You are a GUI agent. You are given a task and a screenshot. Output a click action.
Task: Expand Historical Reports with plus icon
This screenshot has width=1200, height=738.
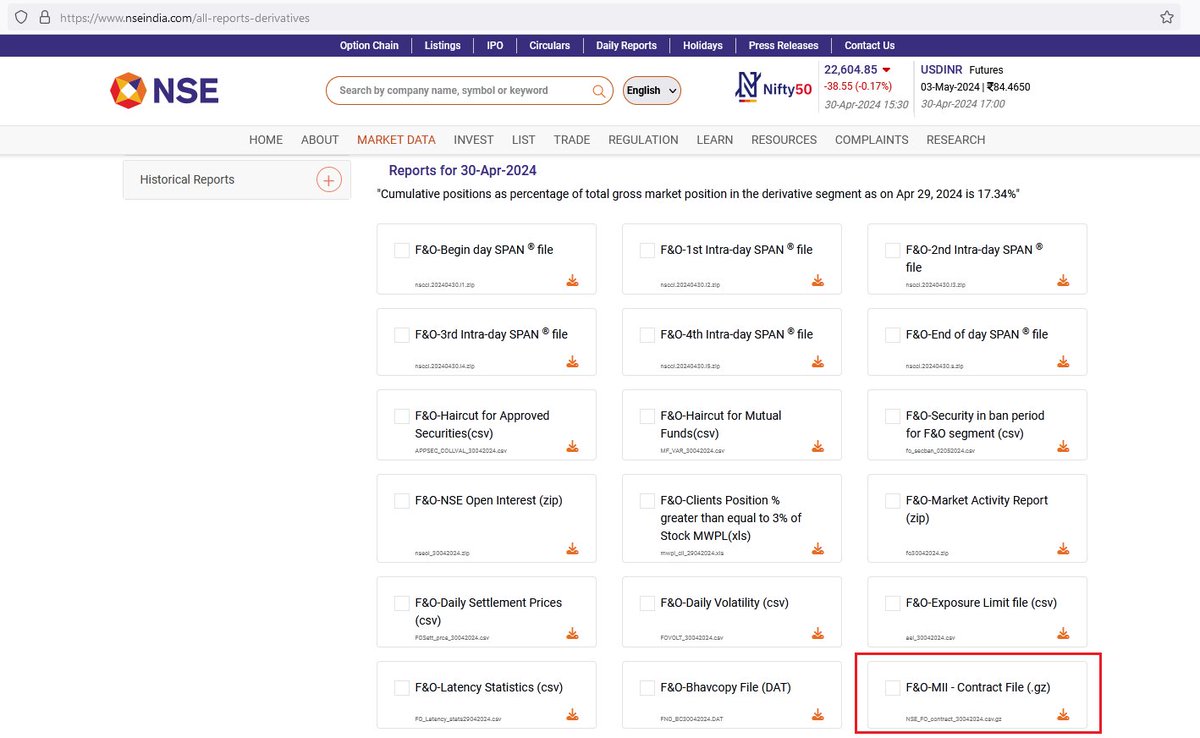329,180
